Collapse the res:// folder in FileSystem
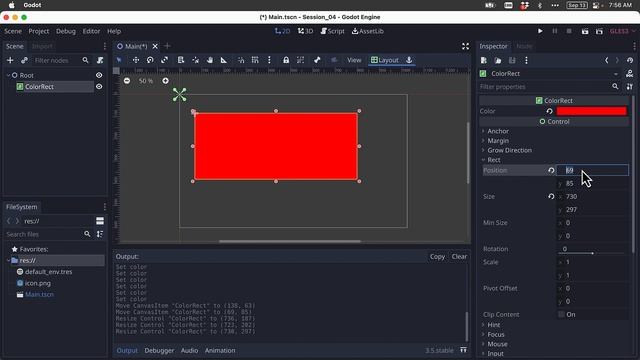 click(8, 260)
